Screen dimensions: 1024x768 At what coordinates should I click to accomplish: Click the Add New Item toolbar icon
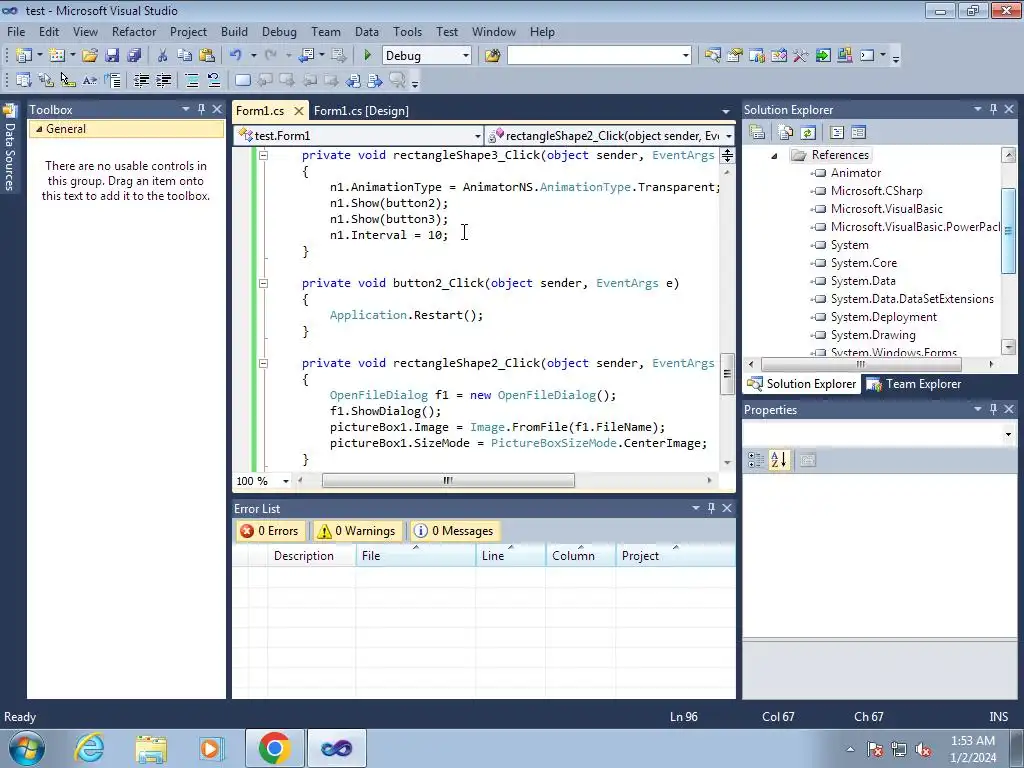pyautogui.click(x=56, y=56)
